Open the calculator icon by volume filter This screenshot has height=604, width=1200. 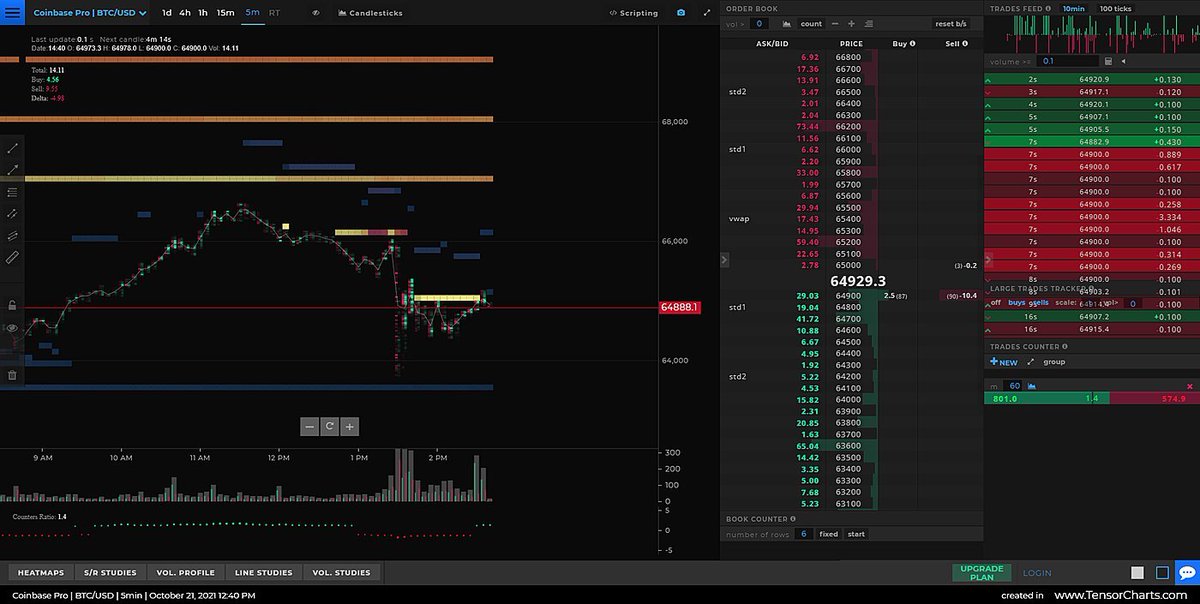point(1108,61)
